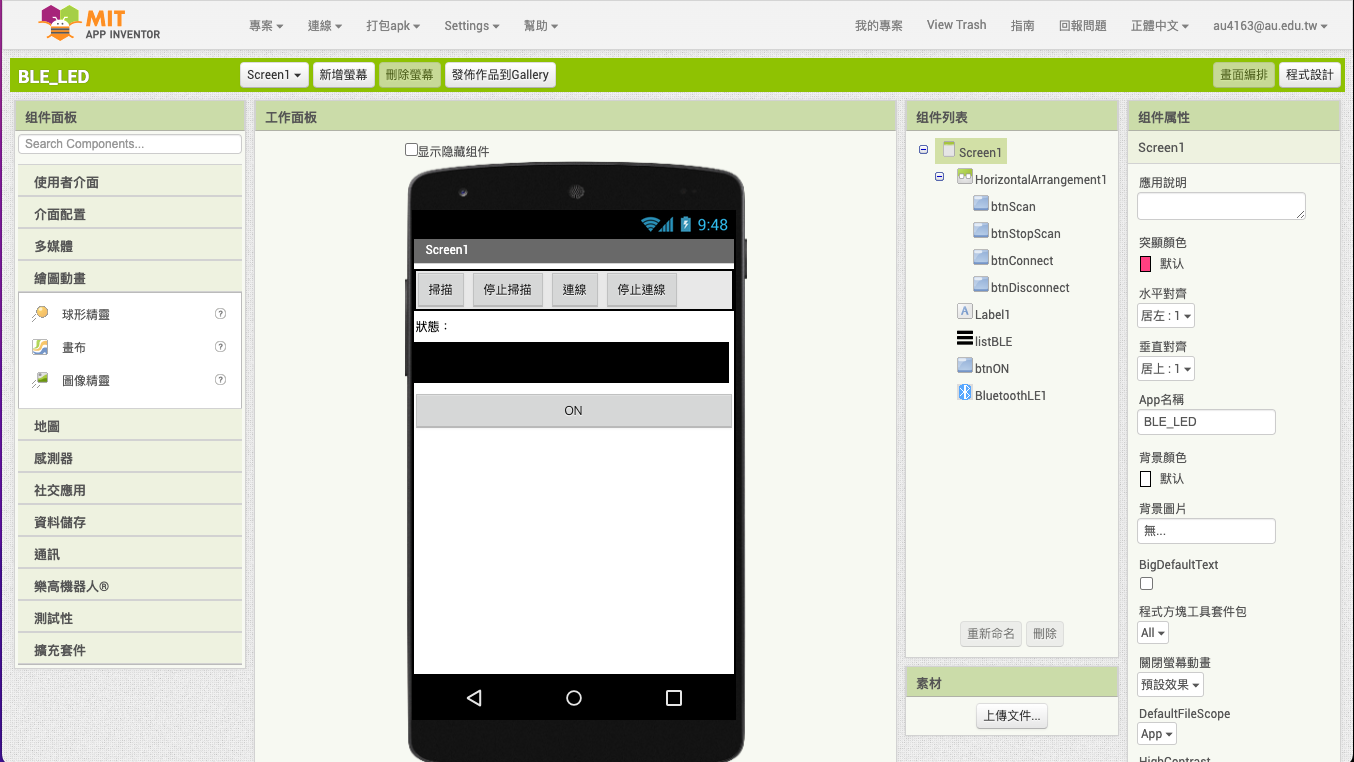Select the 圖像精靈 image sprite icon

coord(40,380)
